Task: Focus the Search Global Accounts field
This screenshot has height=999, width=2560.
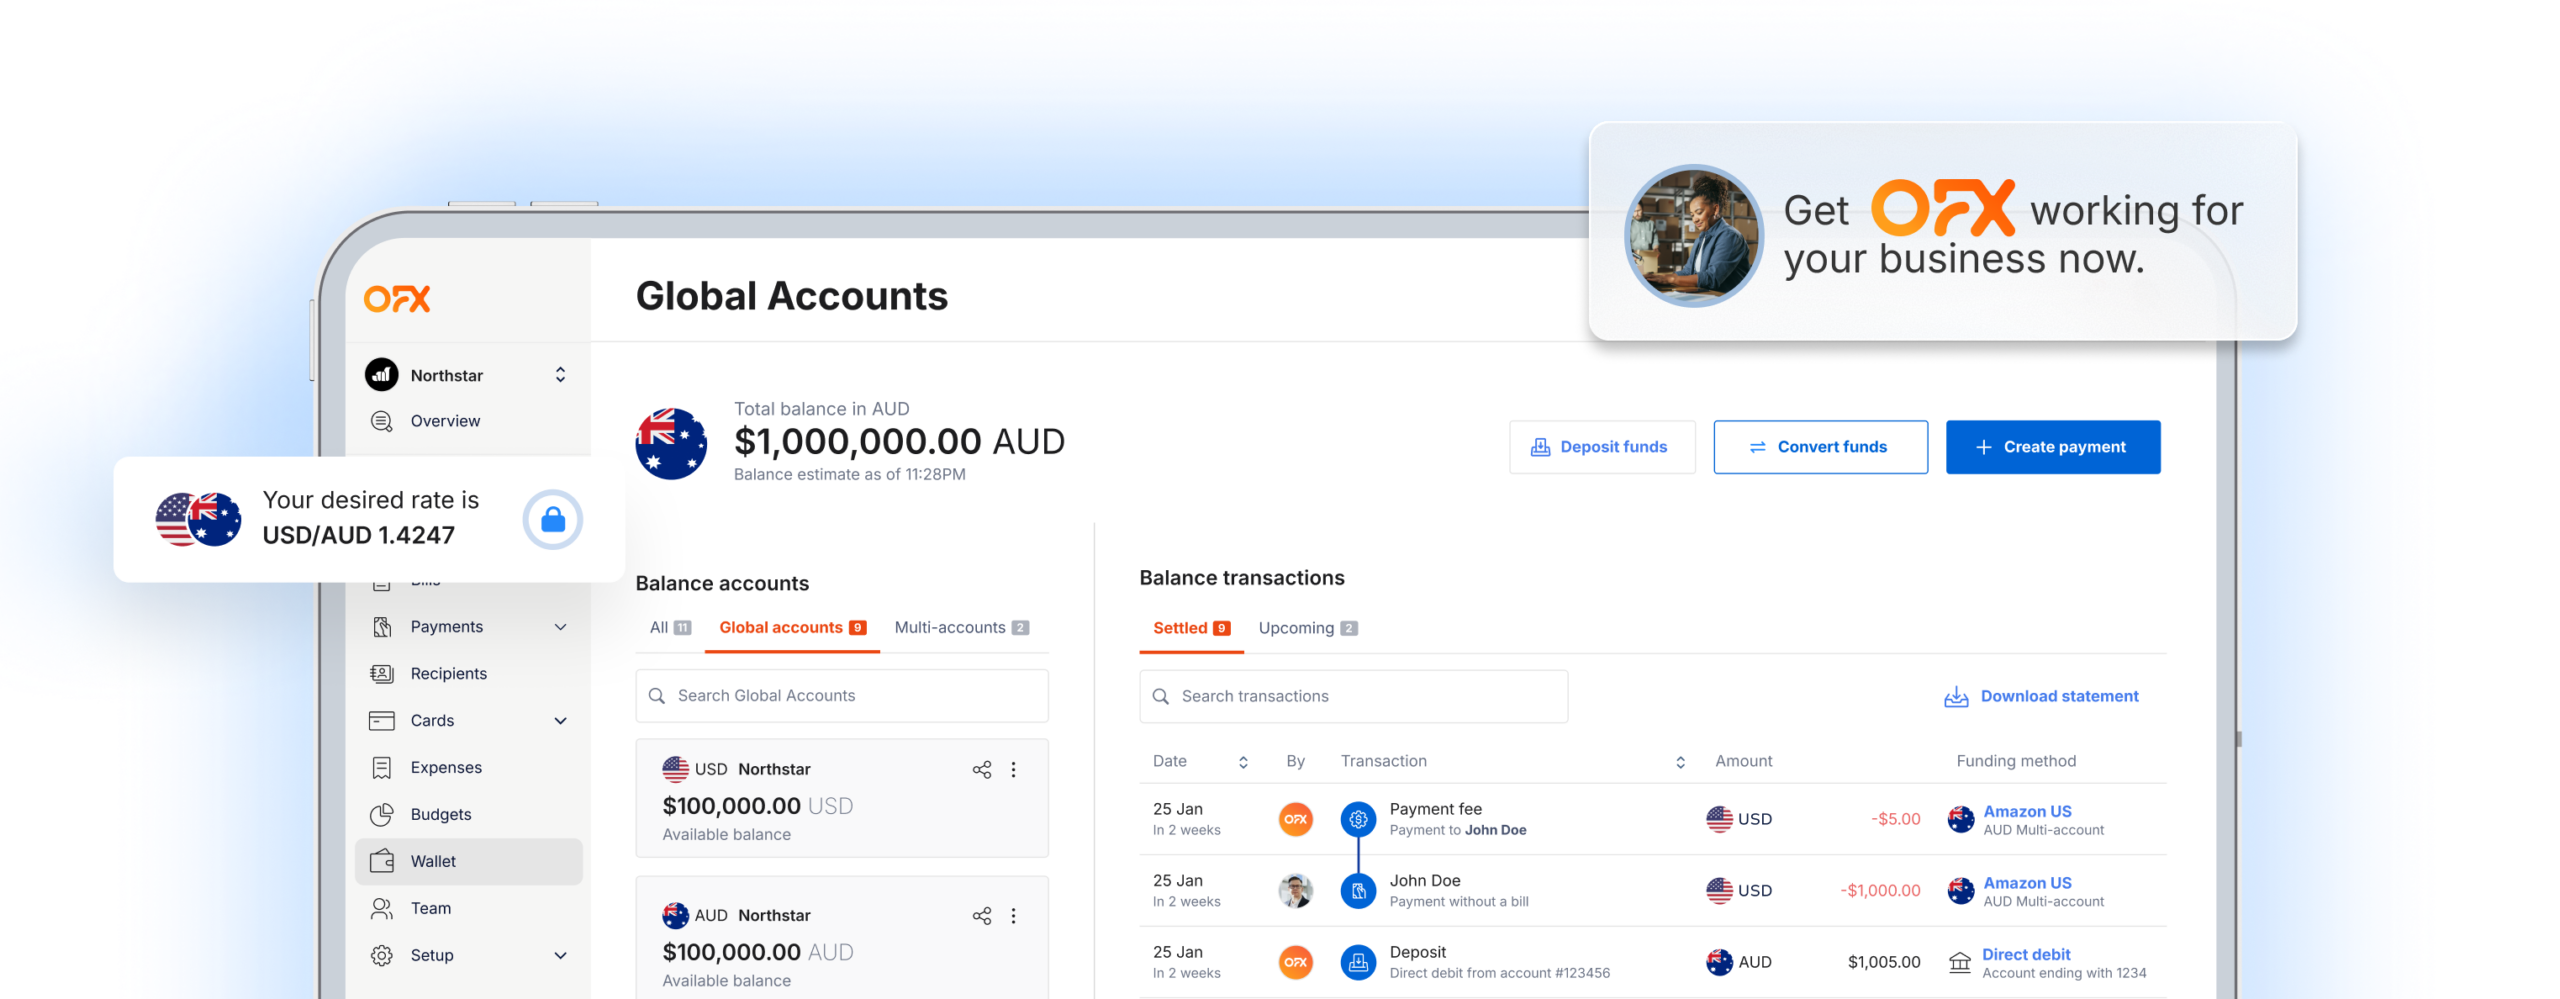Action: click(x=842, y=696)
